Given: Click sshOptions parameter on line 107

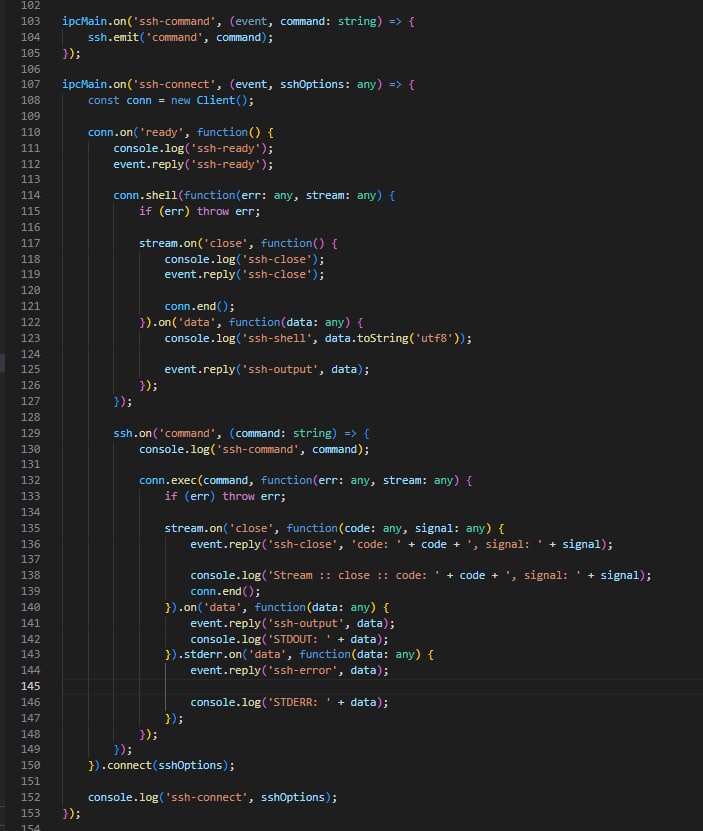Looking at the screenshot, I should click(x=312, y=84).
